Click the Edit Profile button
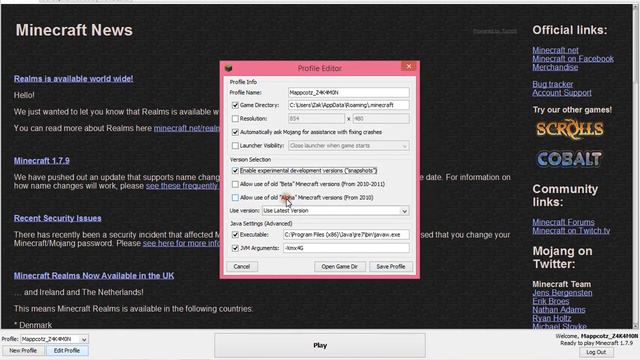 [x=67, y=351]
